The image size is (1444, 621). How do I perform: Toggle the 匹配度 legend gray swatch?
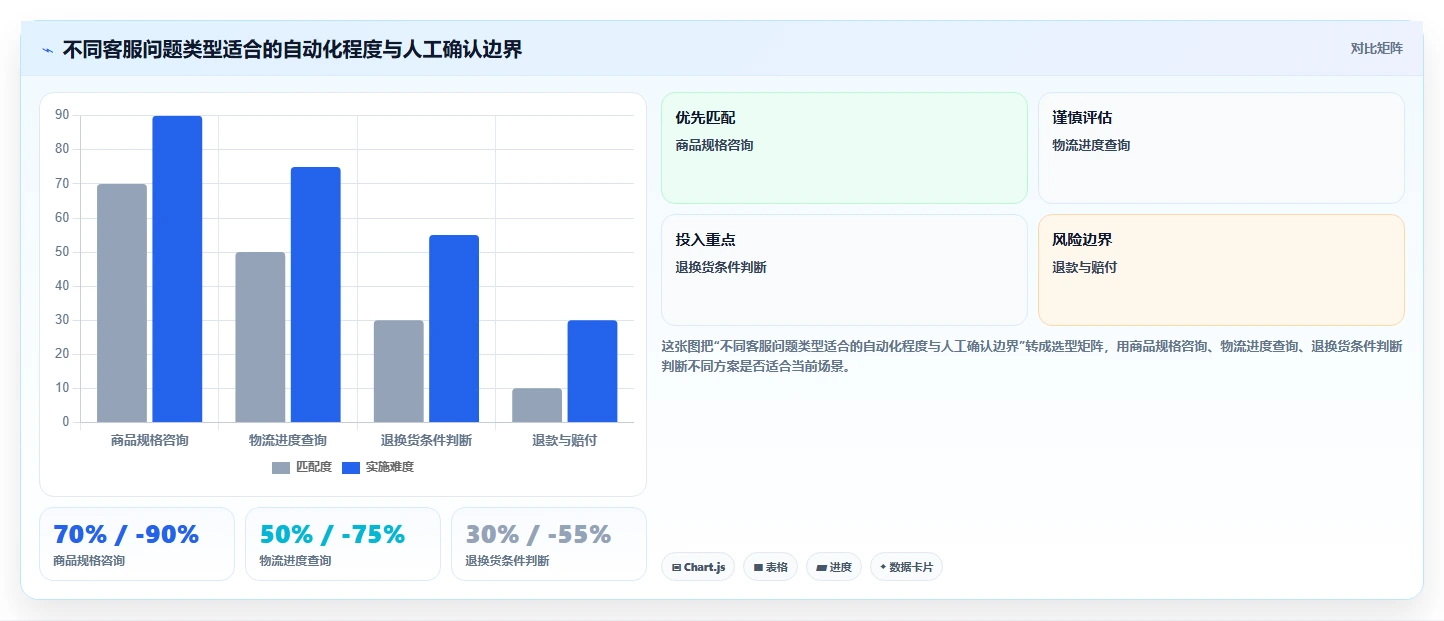pyautogui.click(x=281, y=467)
